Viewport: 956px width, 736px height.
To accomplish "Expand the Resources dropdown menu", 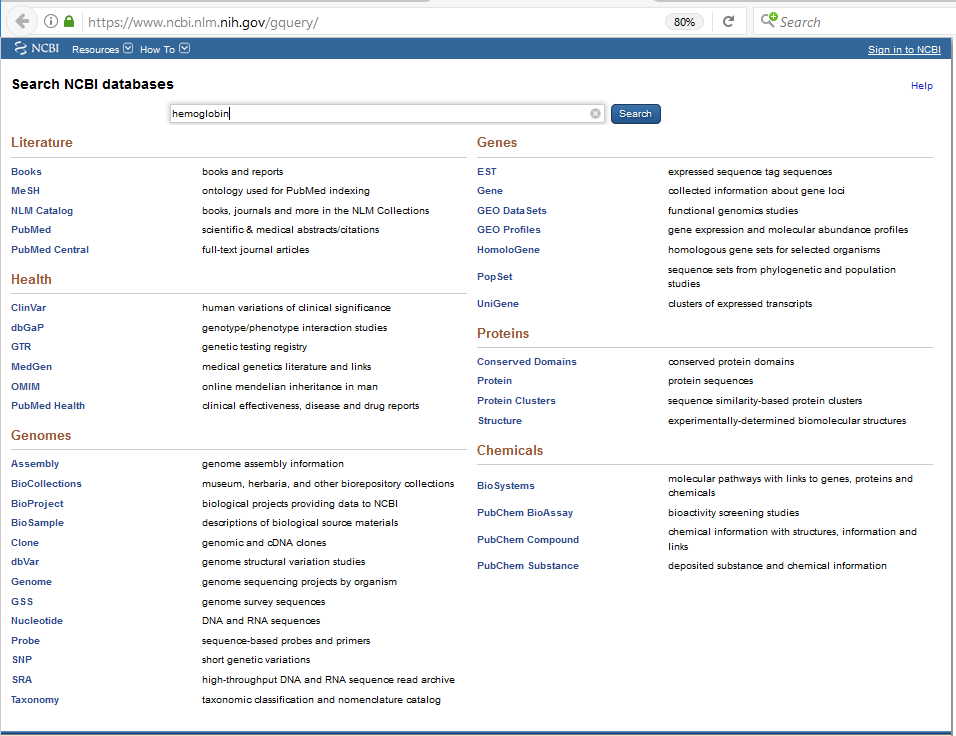I will click(x=102, y=49).
